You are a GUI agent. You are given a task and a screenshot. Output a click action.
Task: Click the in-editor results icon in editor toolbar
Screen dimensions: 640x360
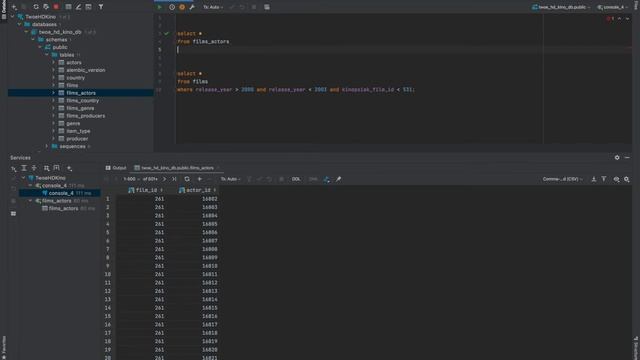[267, 7]
